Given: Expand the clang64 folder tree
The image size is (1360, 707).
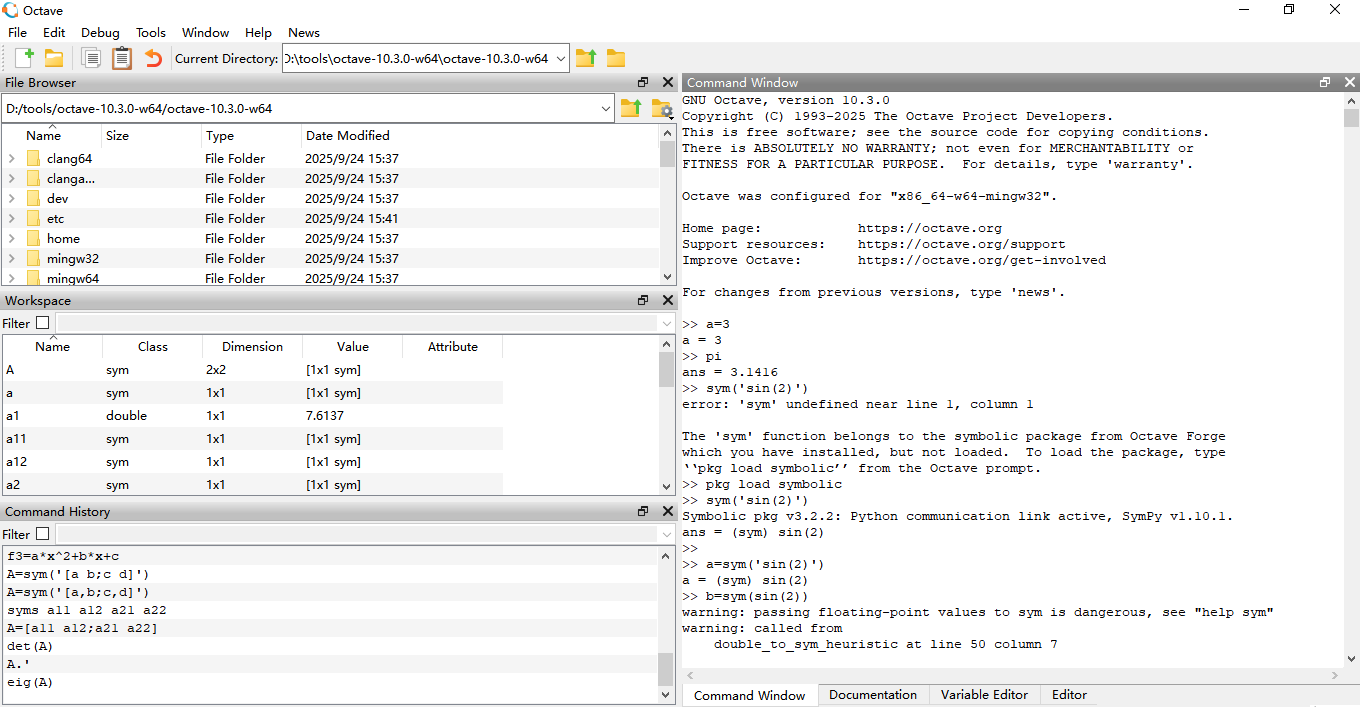Looking at the screenshot, I should pyautogui.click(x=11, y=158).
